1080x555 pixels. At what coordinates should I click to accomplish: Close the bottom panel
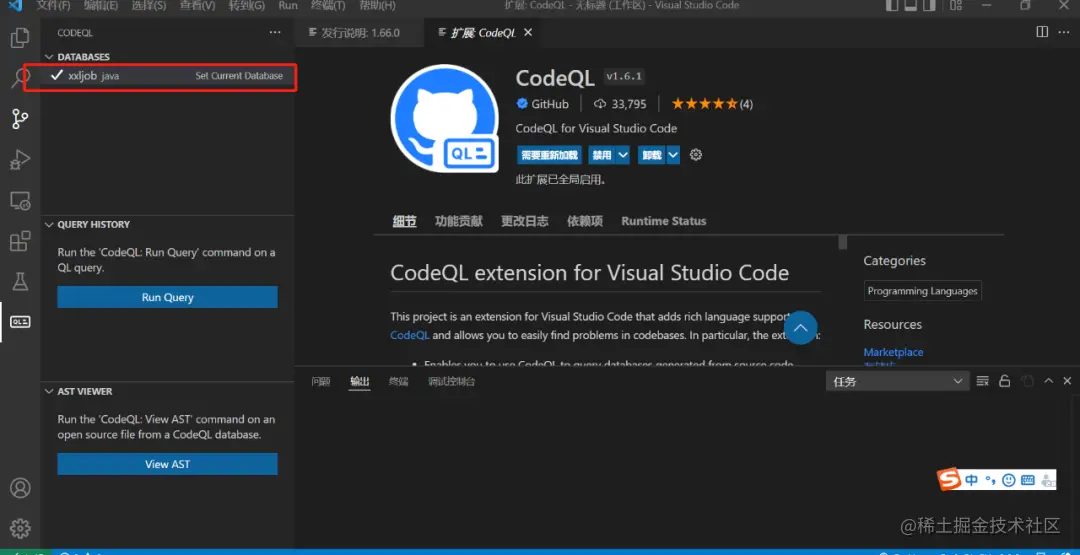click(1067, 381)
